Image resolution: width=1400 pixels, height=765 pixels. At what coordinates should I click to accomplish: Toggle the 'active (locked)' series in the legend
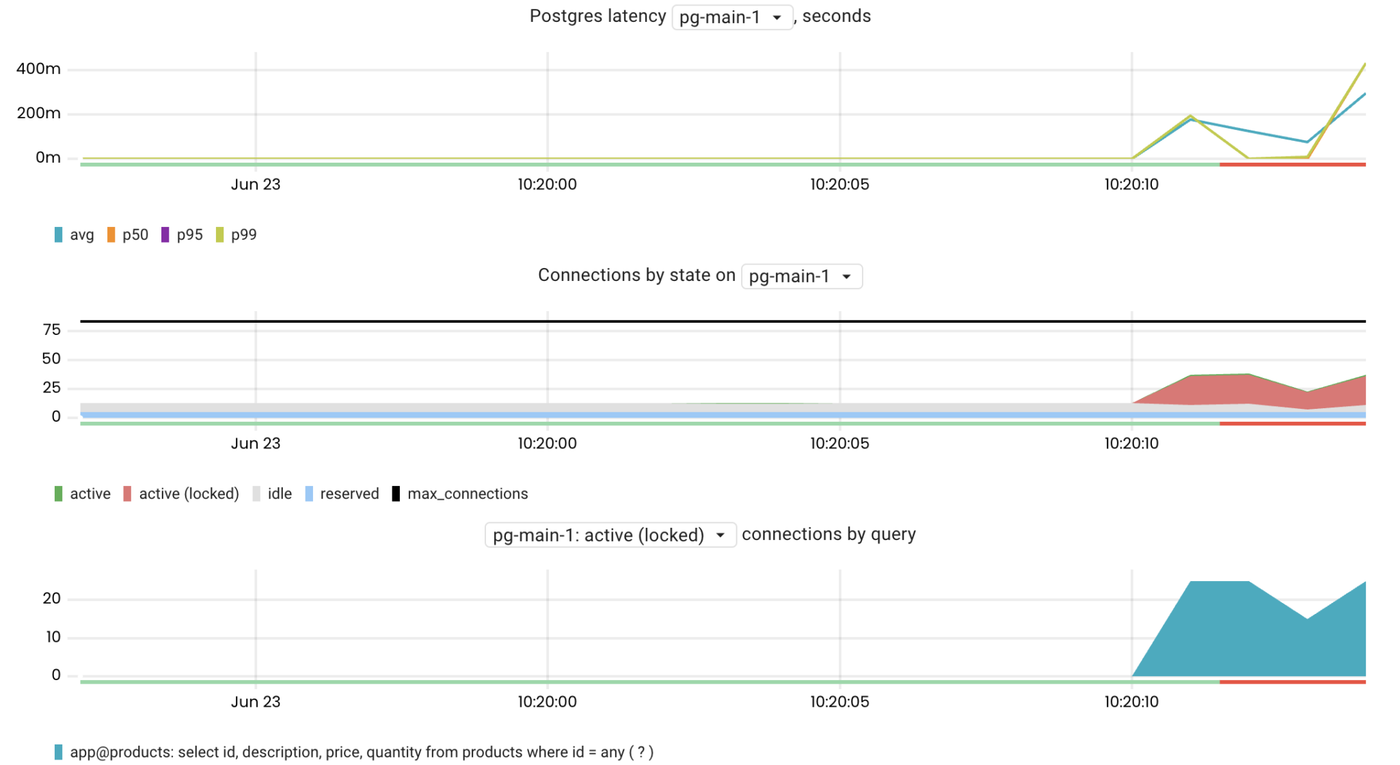(188, 494)
